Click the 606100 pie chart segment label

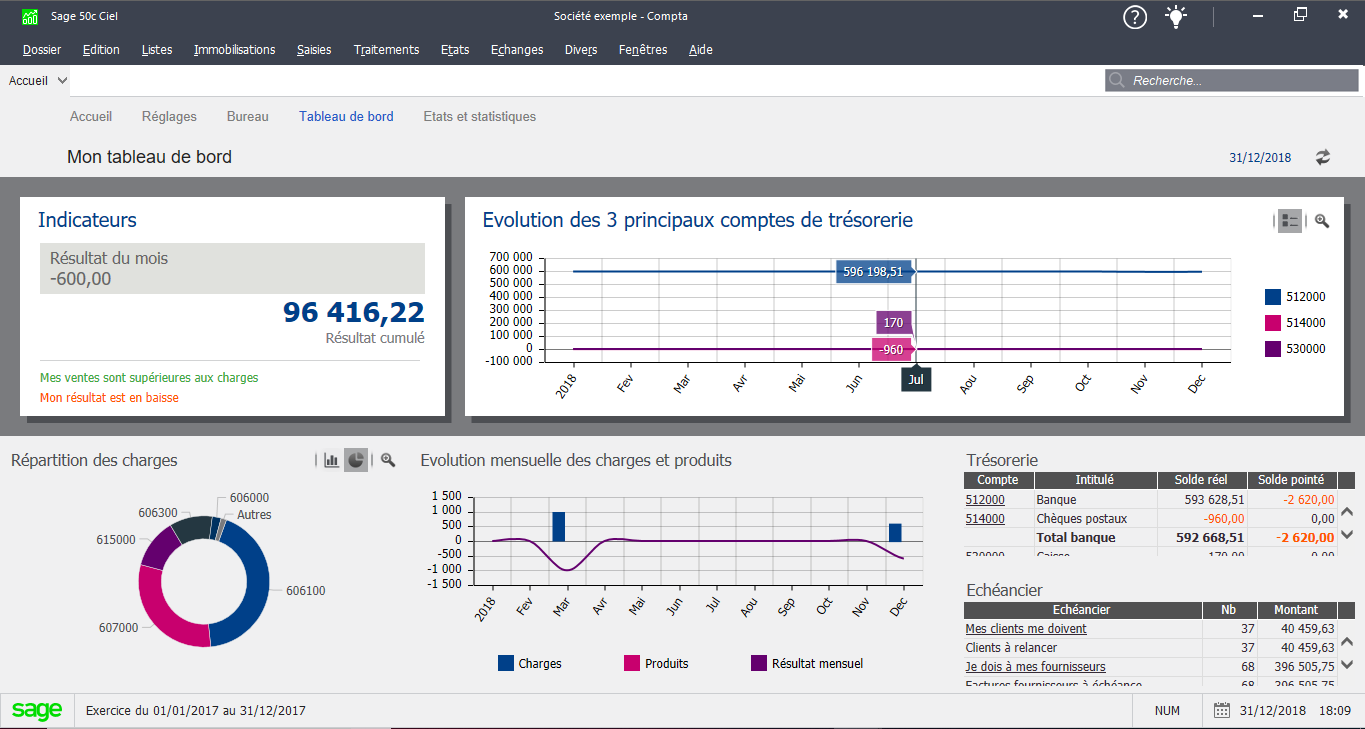pyautogui.click(x=306, y=591)
